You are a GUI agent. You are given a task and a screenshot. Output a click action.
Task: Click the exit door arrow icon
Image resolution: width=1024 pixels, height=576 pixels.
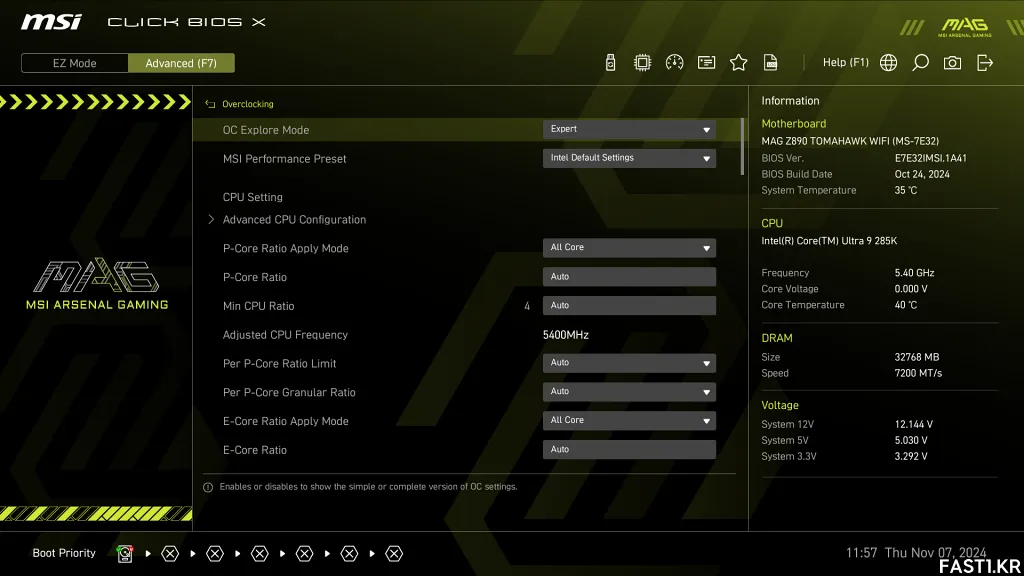pyautogui.click(x=985, y=63)
